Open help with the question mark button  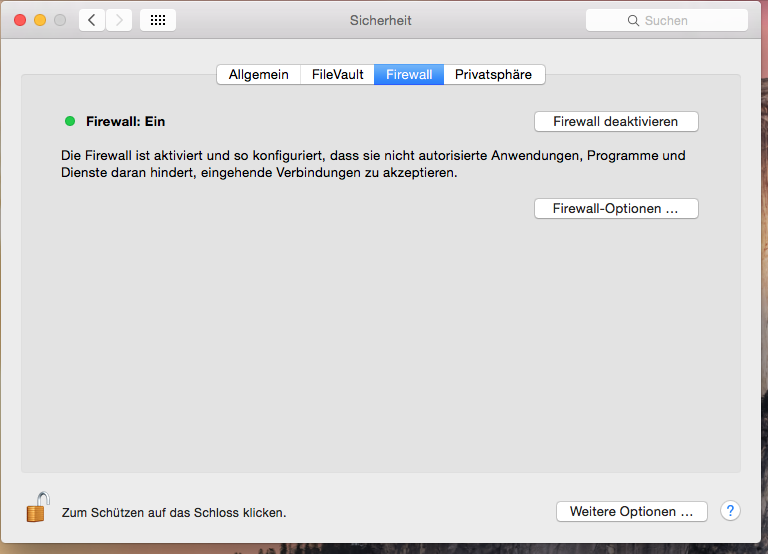click(x=730, y=511)
